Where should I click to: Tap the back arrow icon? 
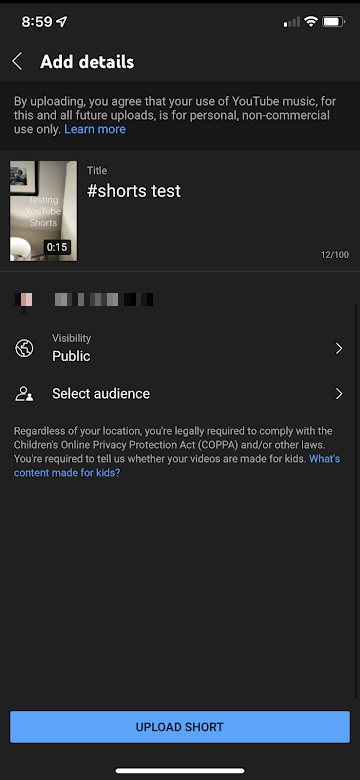tap(17, 62)
